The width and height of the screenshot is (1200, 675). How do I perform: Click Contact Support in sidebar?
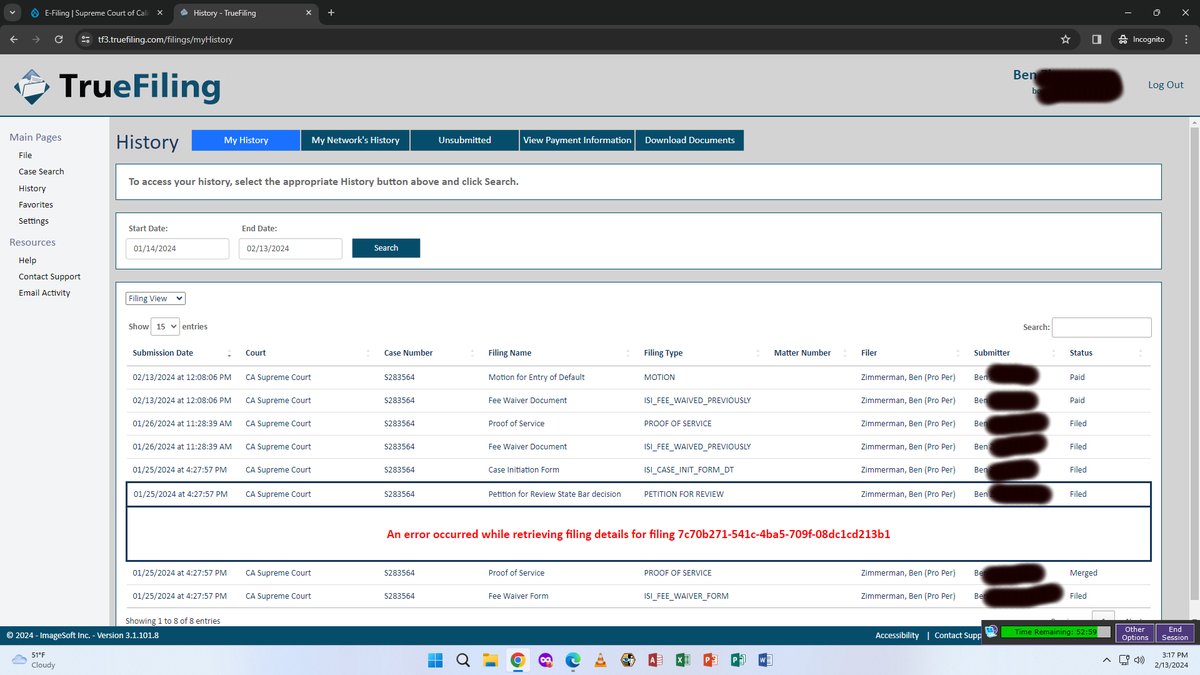(49, 276)
